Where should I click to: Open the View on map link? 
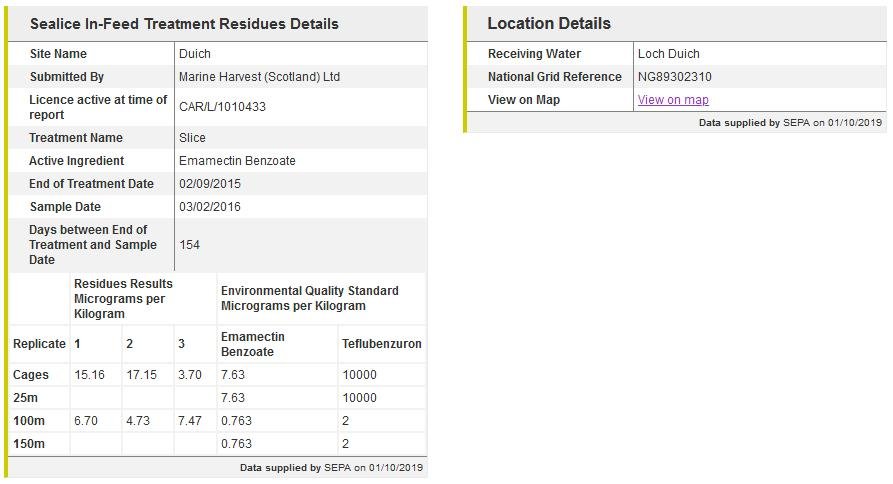(673, 100)
